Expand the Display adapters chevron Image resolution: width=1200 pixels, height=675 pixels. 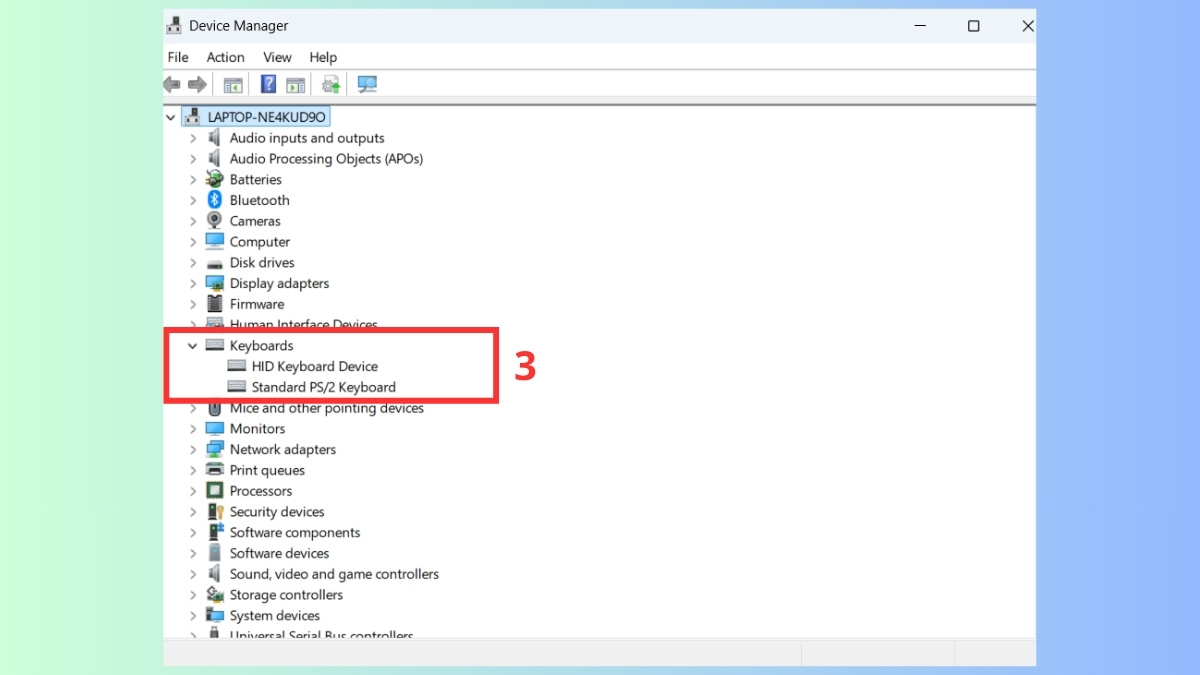193,284
